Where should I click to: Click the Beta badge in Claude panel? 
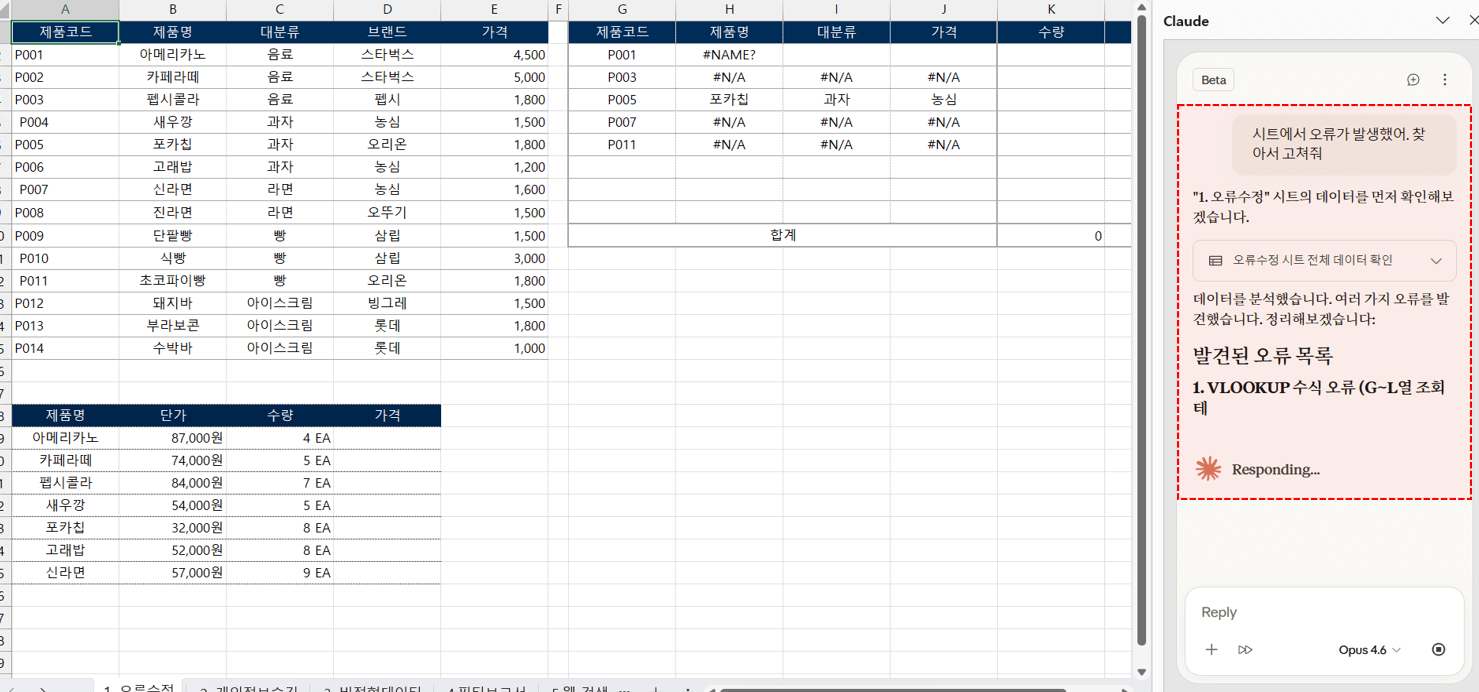tap(1213, 80)
